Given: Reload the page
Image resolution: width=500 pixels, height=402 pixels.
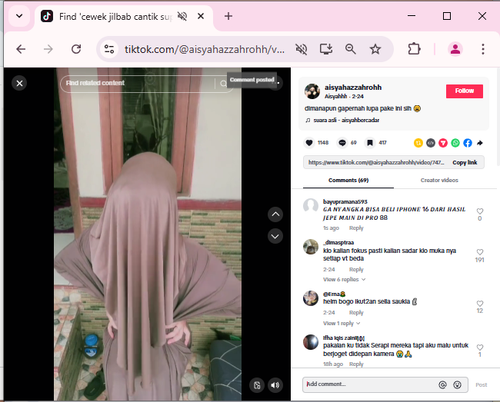Looking at the screenshot, I should click(x=76, y=49).
